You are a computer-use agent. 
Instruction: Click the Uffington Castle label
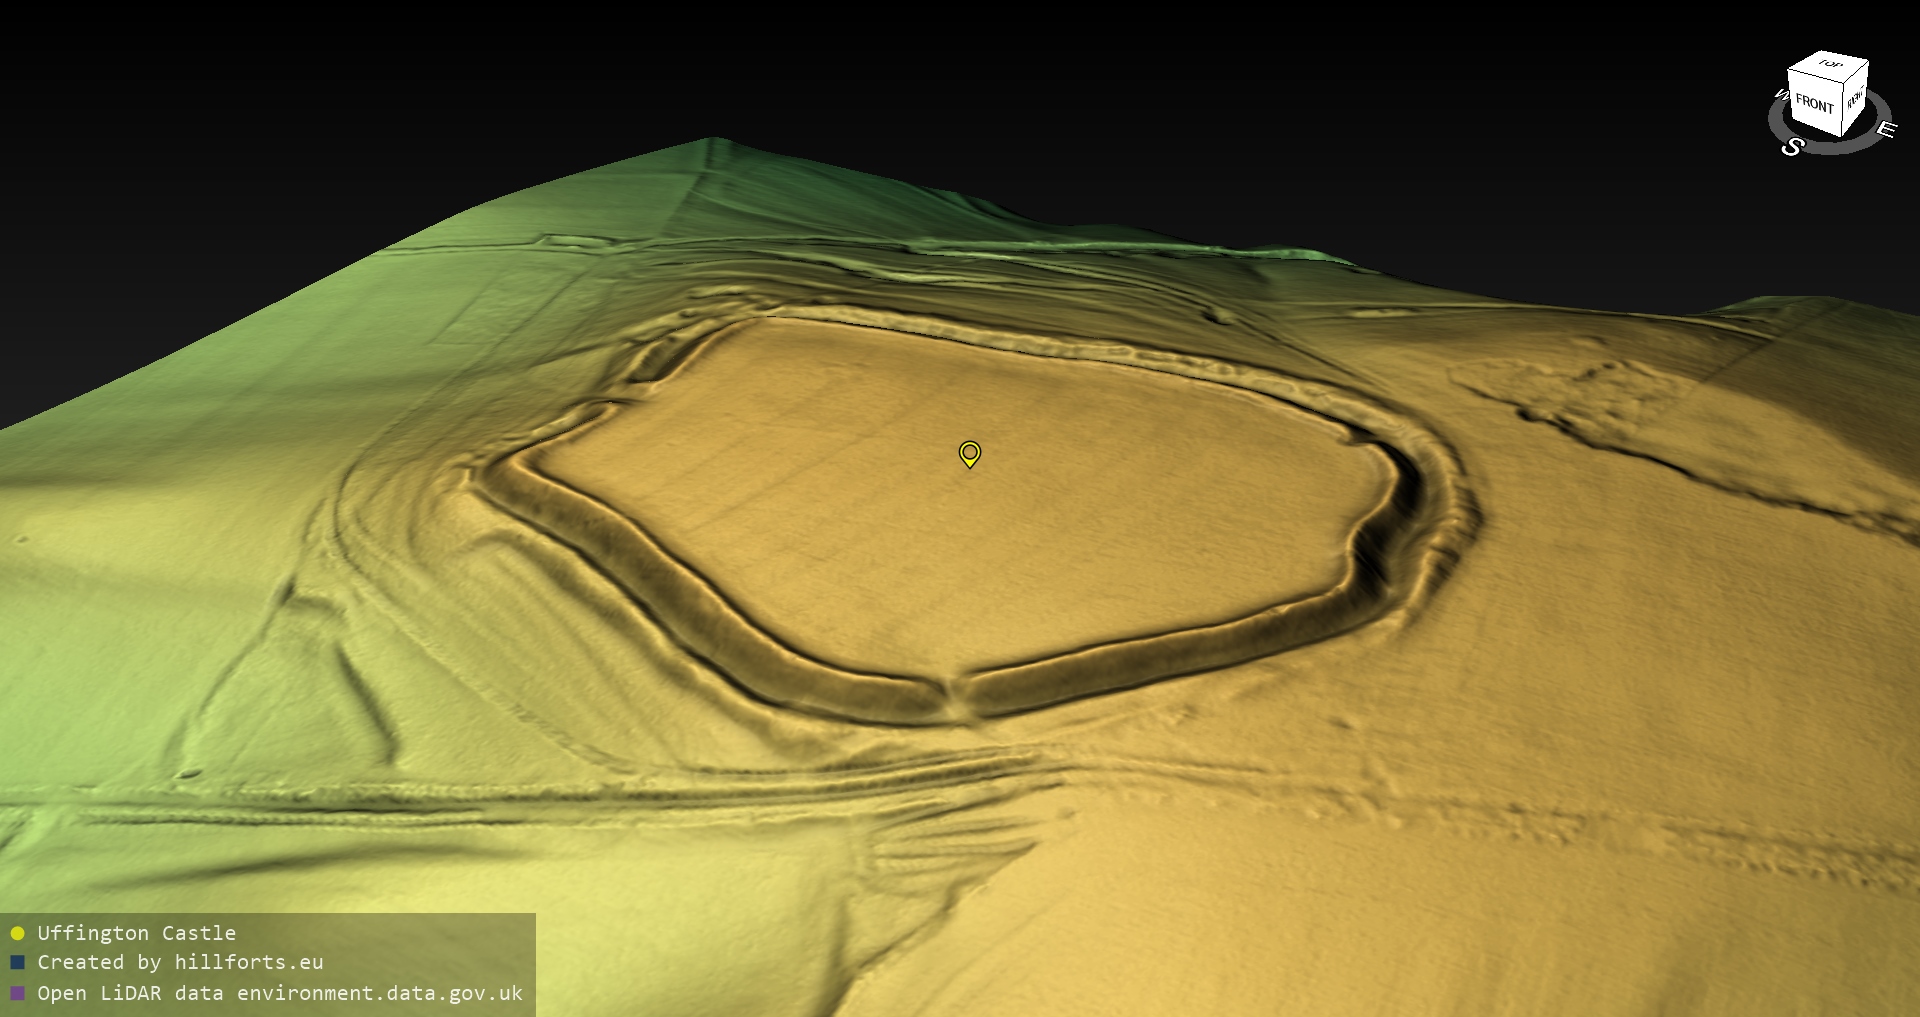[136, 933]
